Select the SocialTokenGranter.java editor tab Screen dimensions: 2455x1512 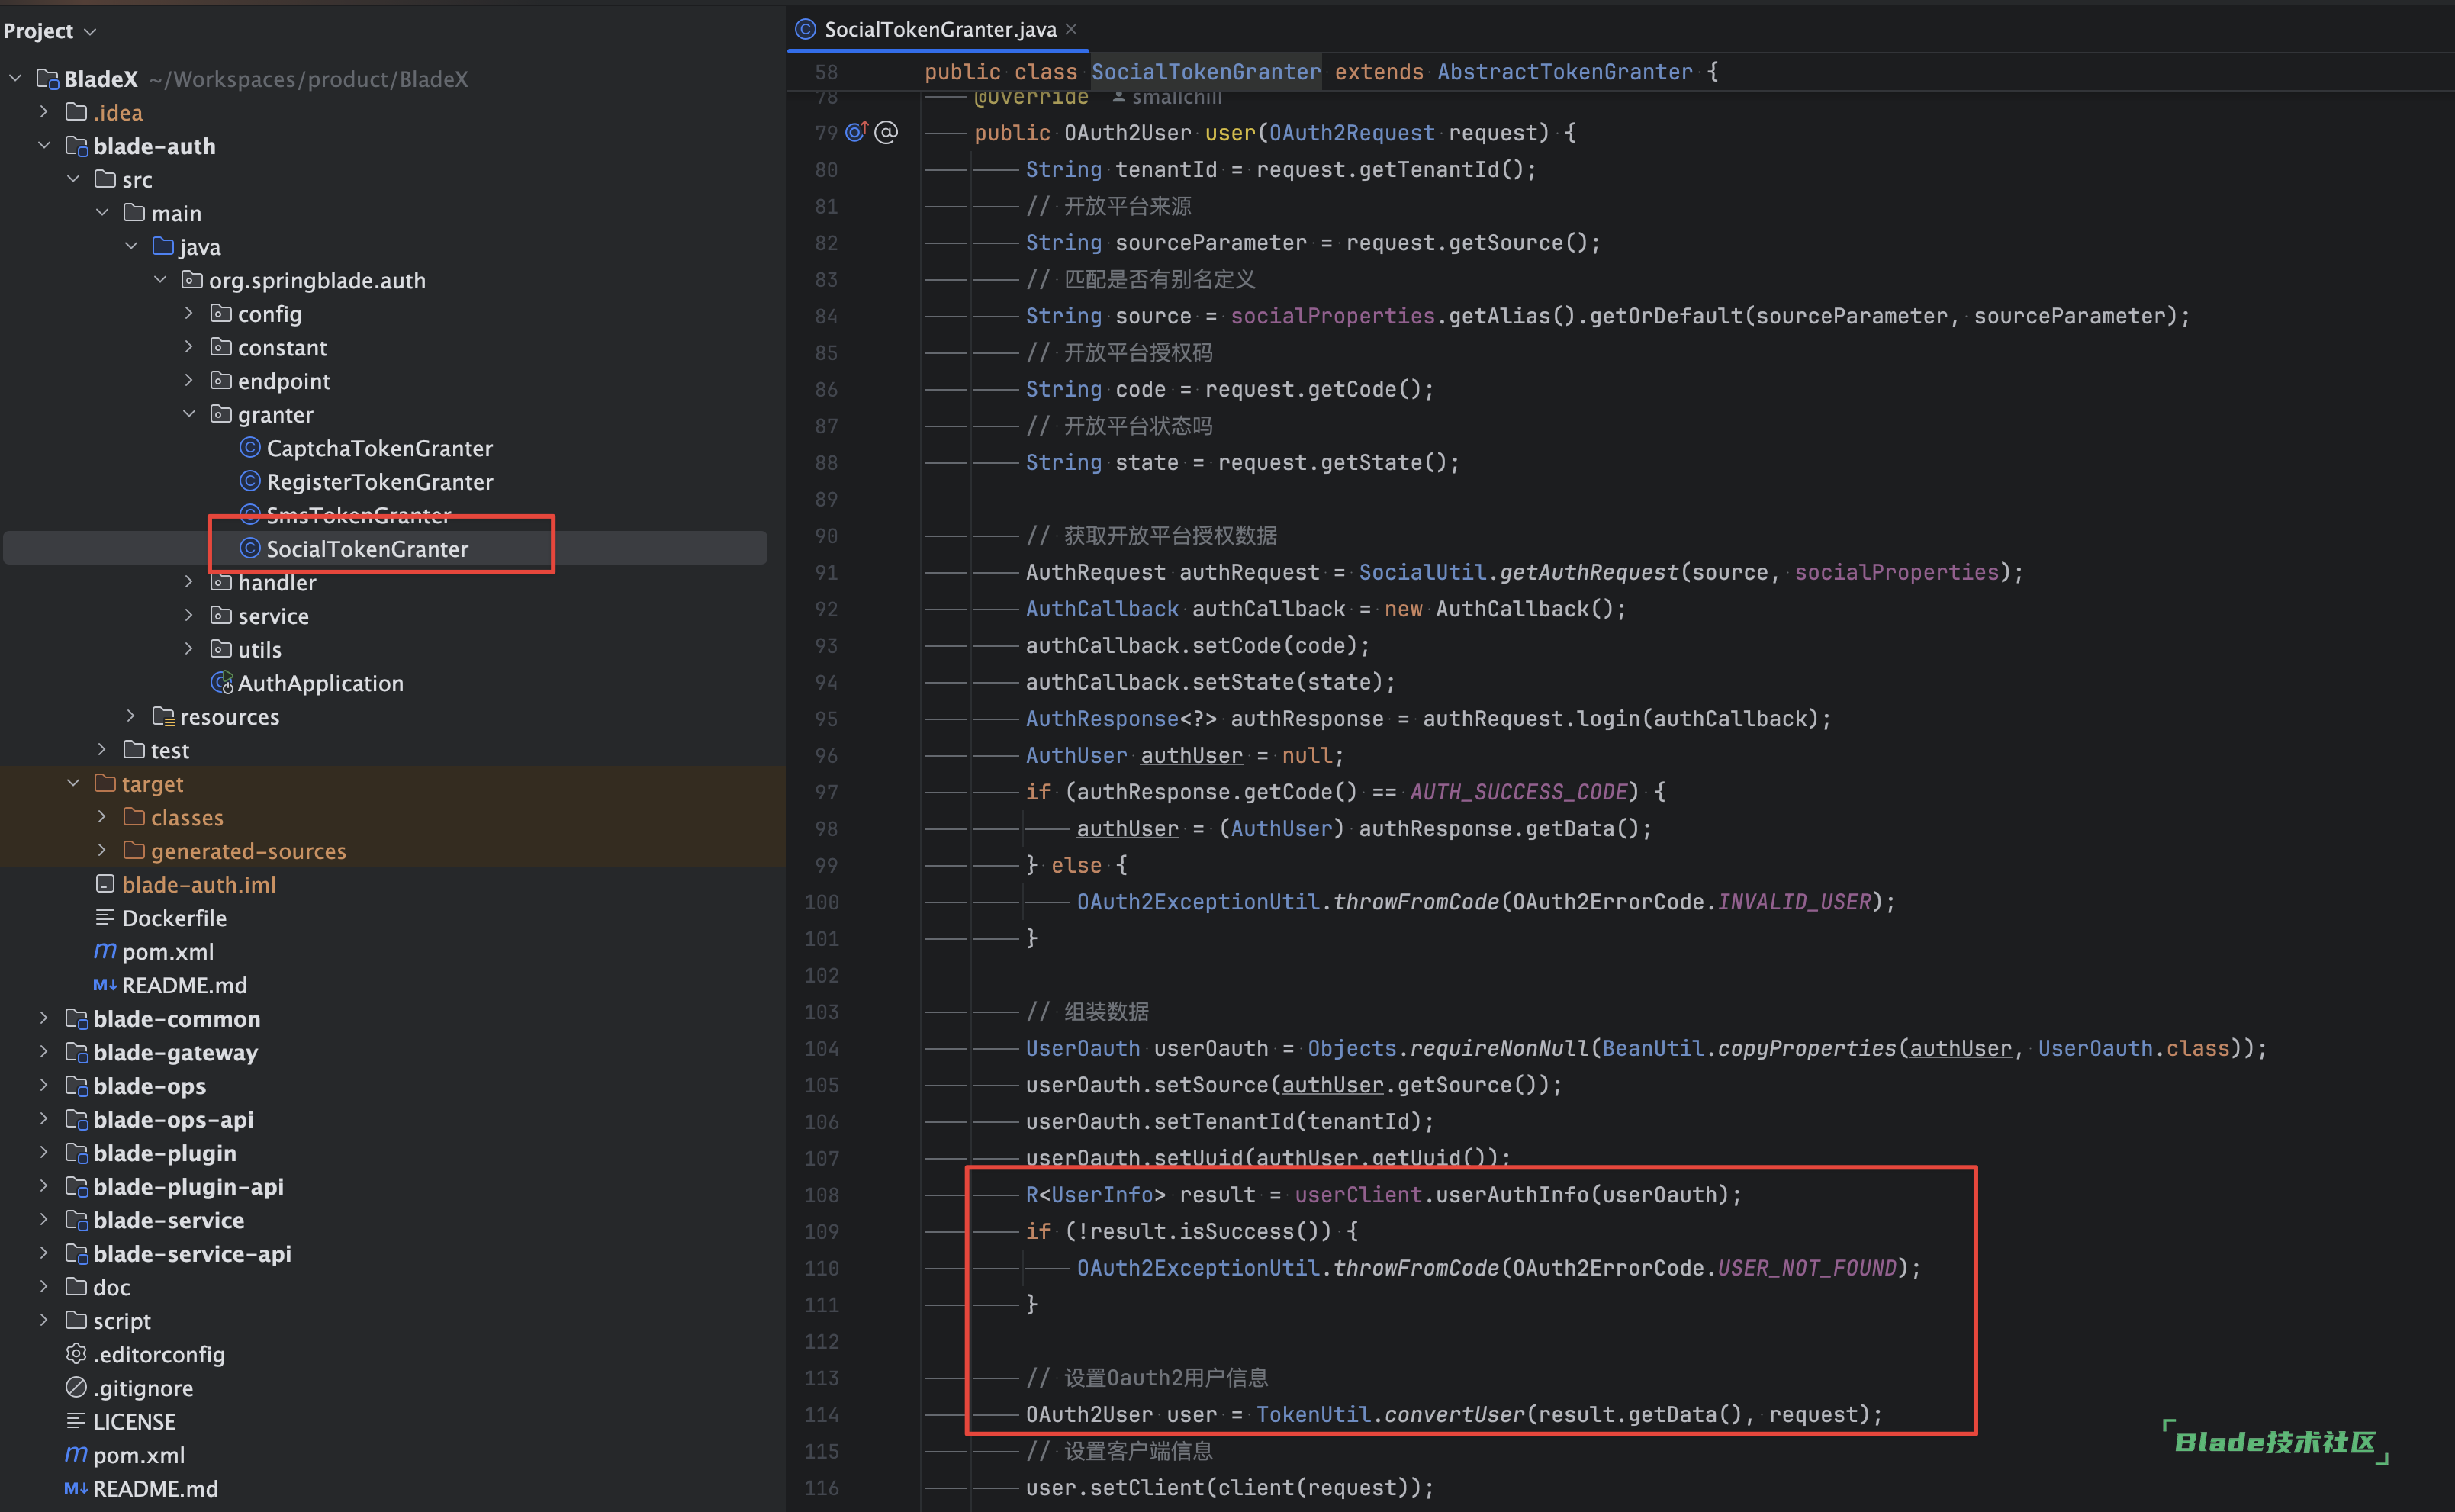tap(939, 29)
